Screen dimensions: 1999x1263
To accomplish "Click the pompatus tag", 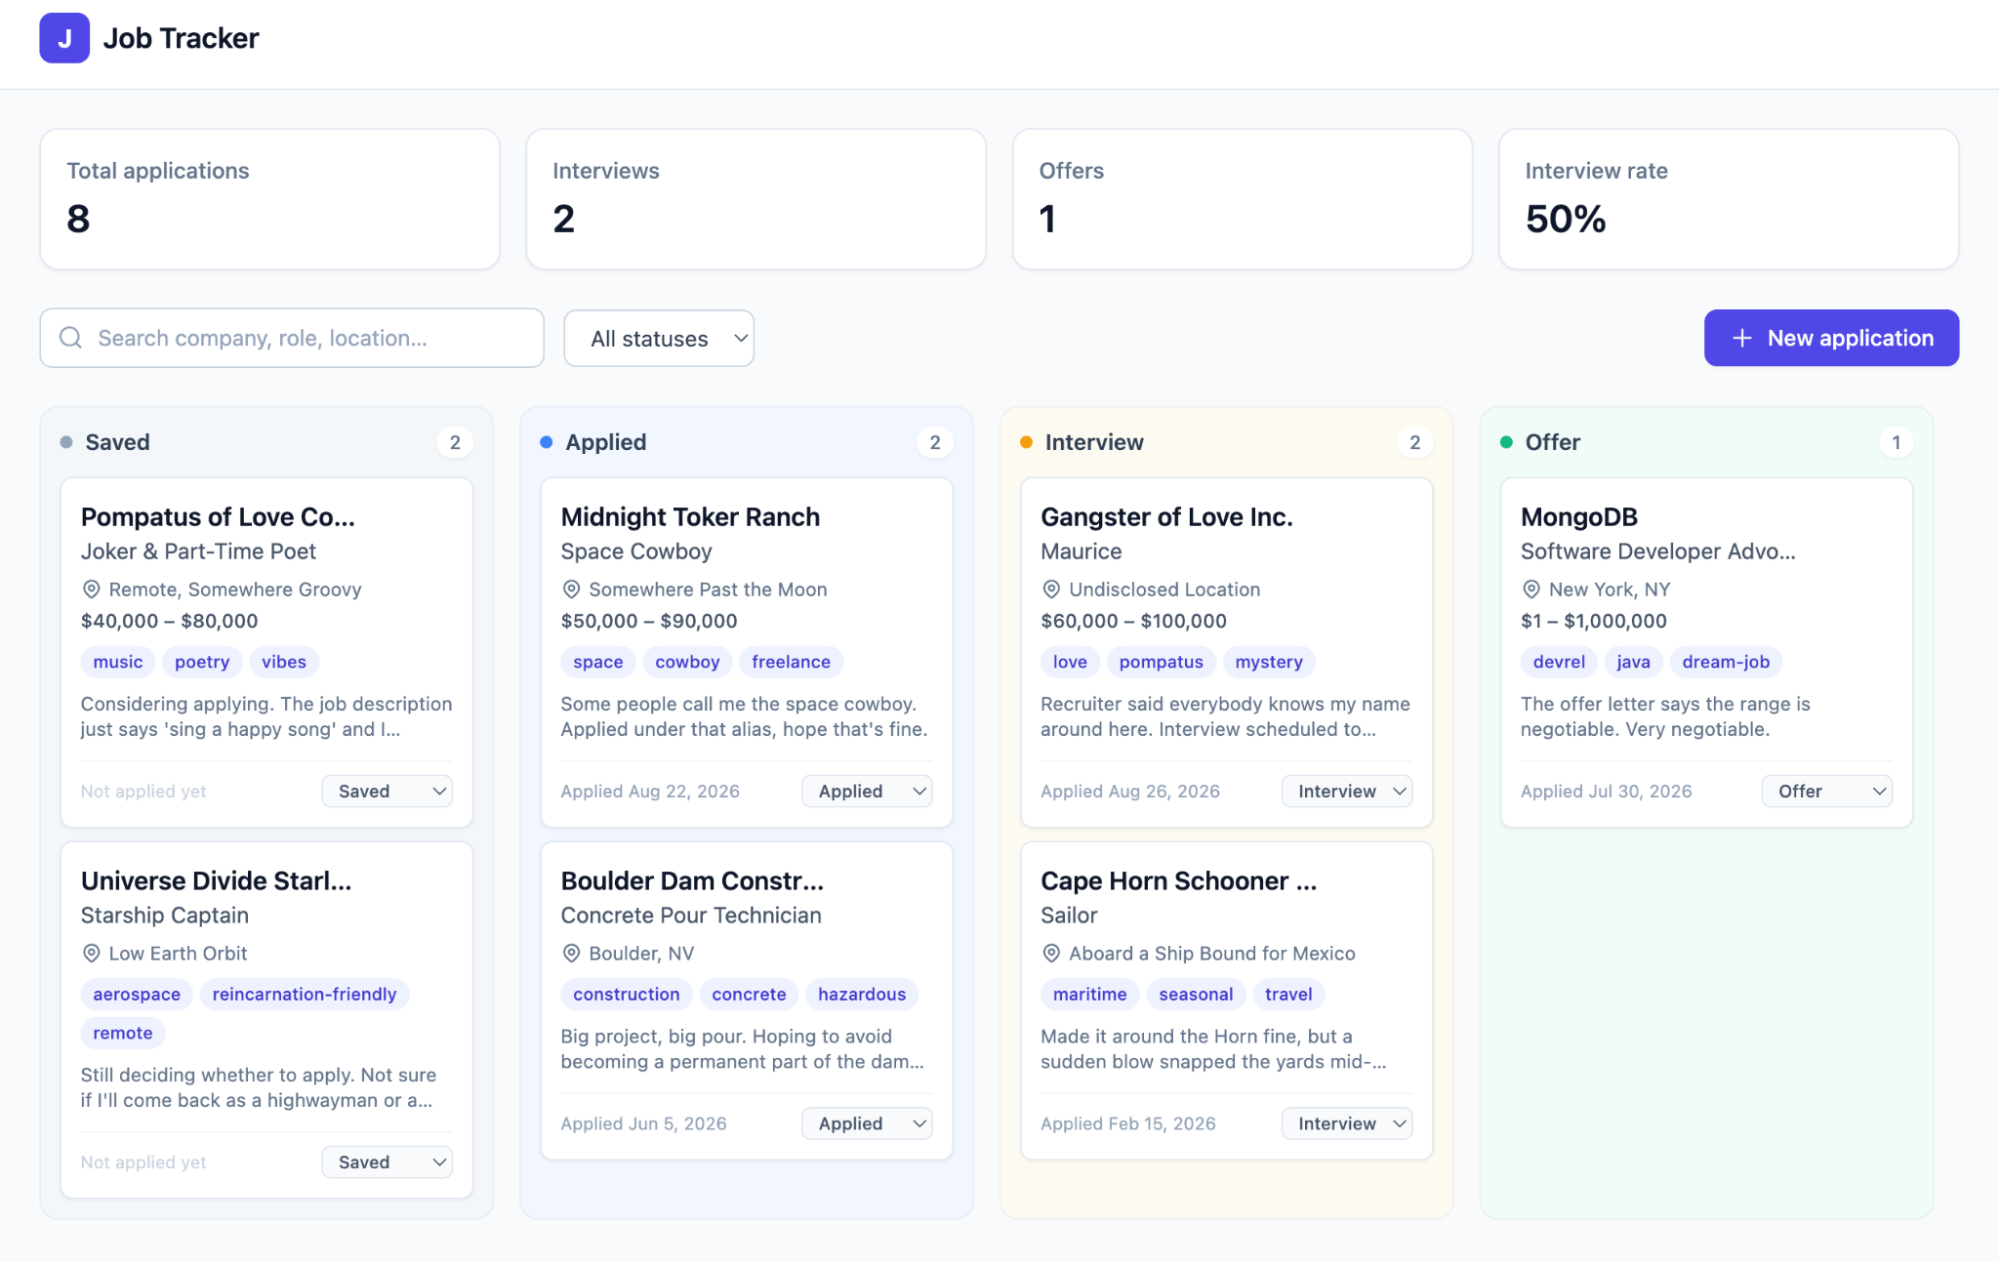I will click(x=1161, y=662).
